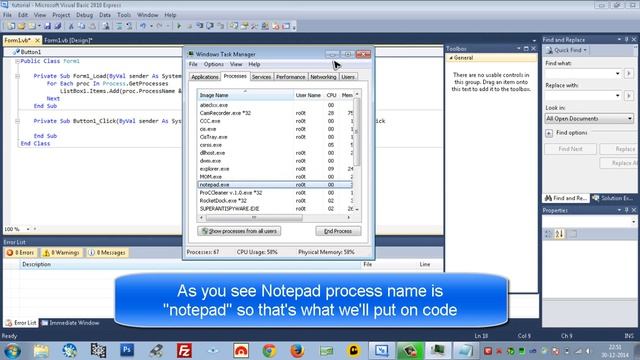Click the Categorized sort icon in Properties
The width and height of the screenshot is (640, 360).
pos(548,234)
